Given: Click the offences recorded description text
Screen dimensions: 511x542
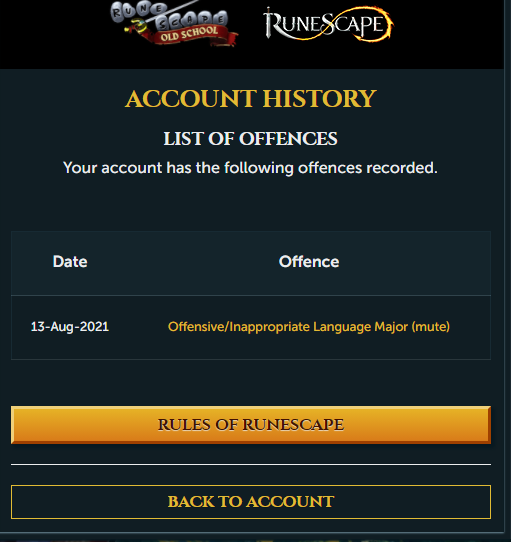Looking at the screenshot, I should click(x=250, y=168).
